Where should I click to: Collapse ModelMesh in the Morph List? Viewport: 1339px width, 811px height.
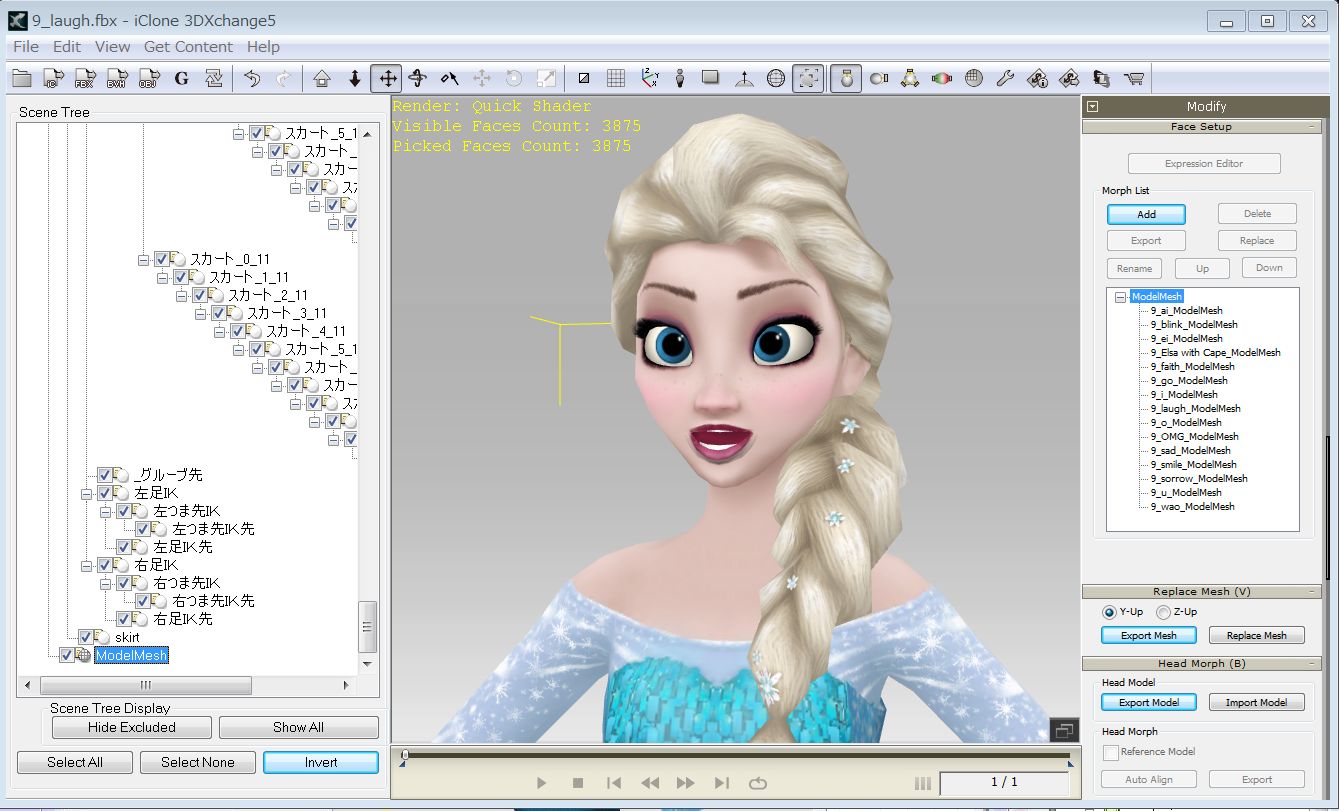(1121, 297)
